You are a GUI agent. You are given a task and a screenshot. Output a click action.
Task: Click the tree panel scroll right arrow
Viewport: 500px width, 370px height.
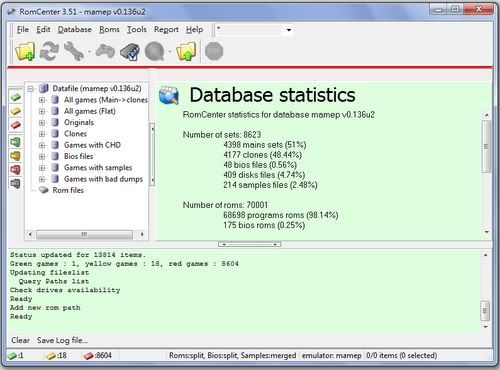142,235
